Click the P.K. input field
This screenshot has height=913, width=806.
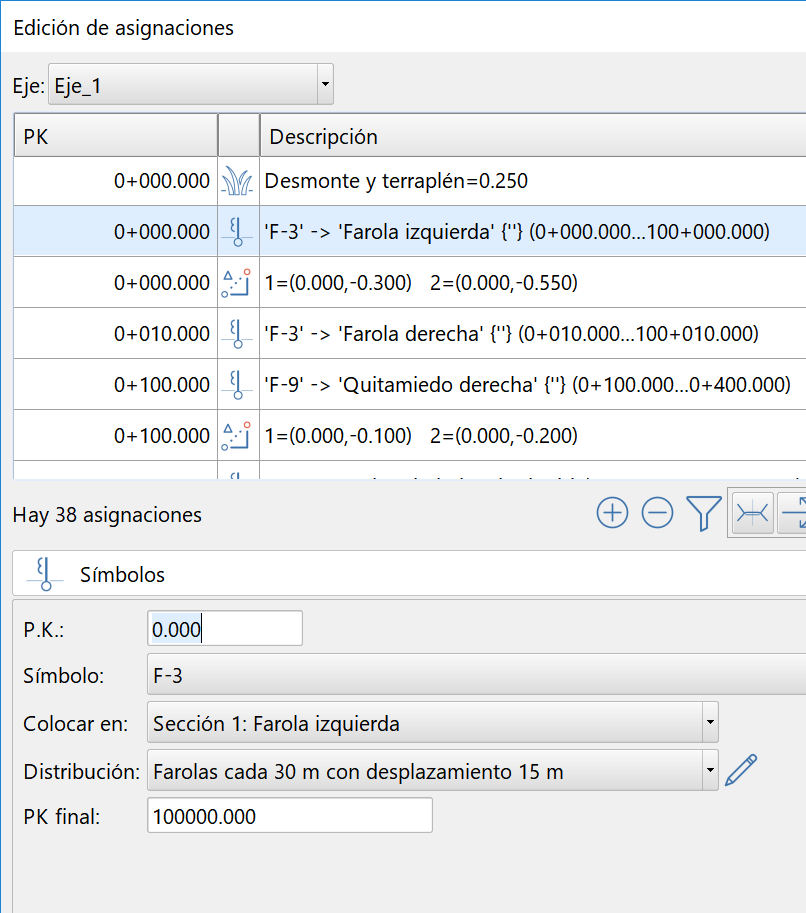(x=224, y=629)
